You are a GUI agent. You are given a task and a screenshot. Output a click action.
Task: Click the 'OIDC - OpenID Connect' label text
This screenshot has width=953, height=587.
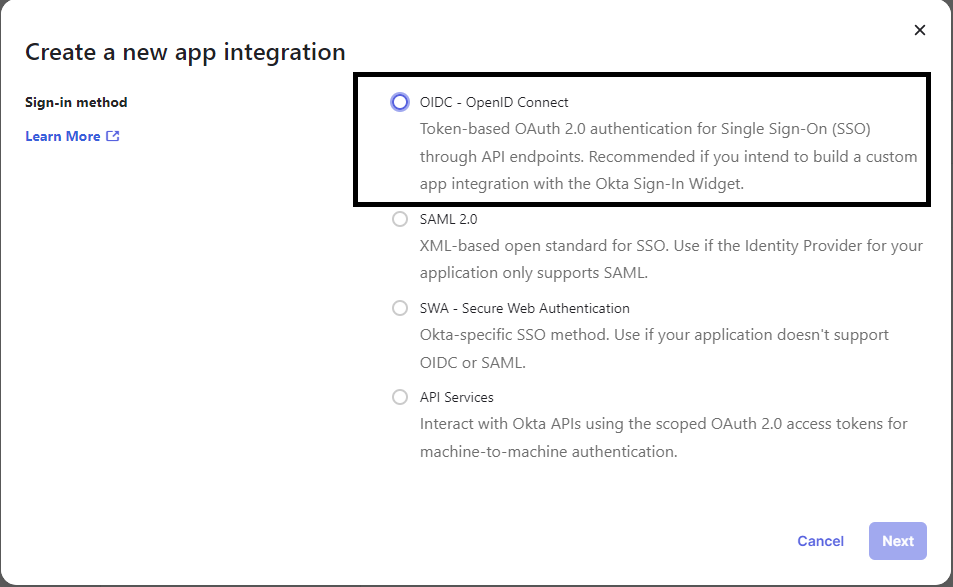coord(494,102)
